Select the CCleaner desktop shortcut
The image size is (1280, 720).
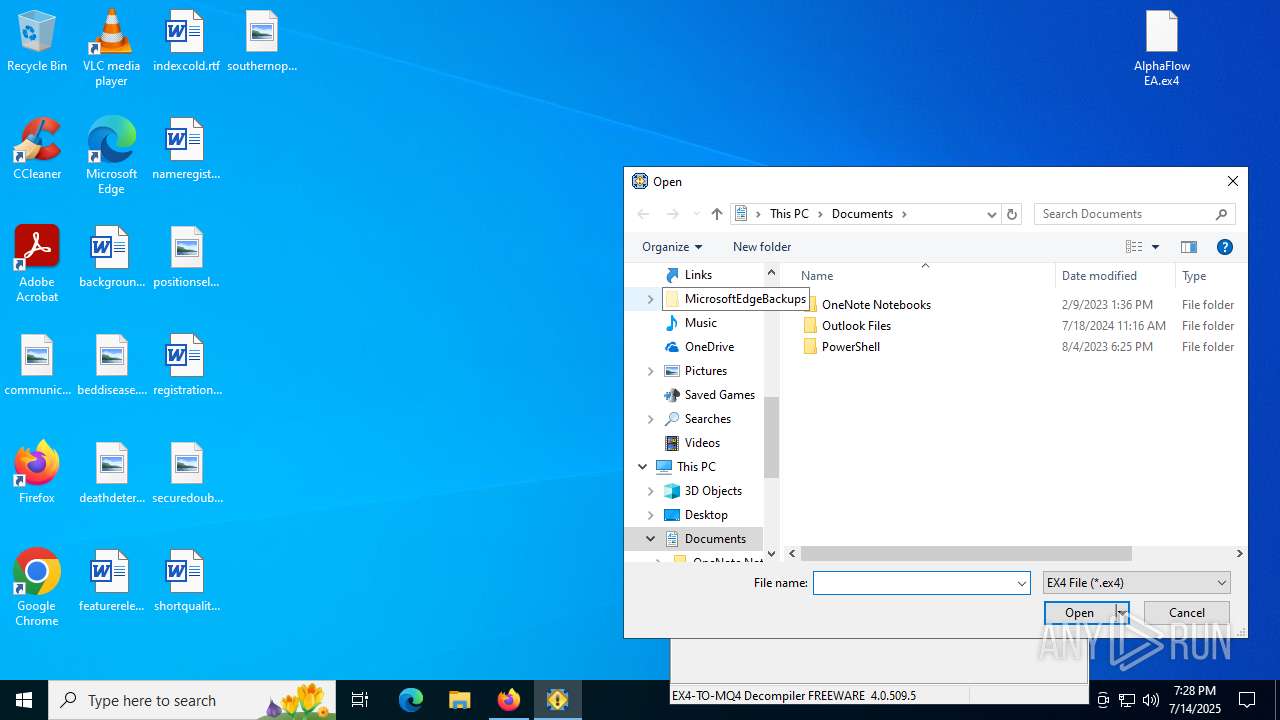click(37, 149)
